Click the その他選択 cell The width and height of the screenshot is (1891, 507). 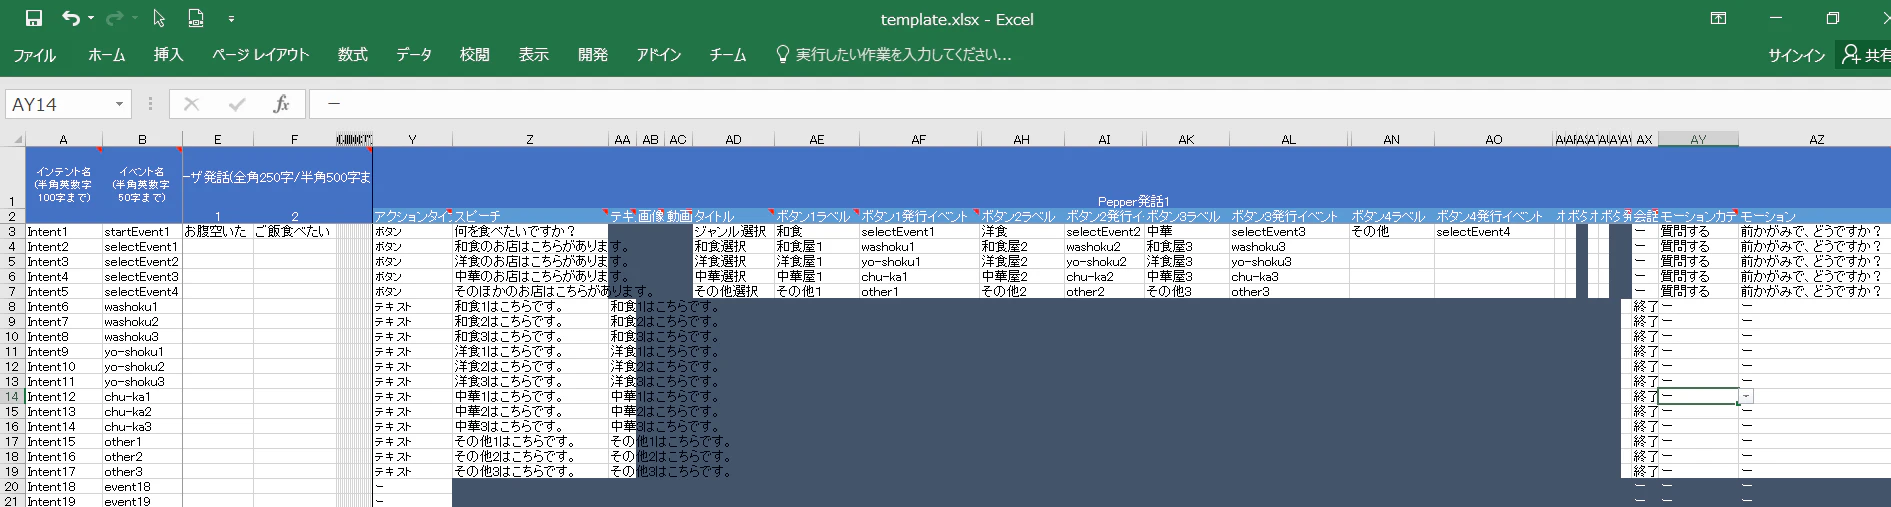point(733,292)
